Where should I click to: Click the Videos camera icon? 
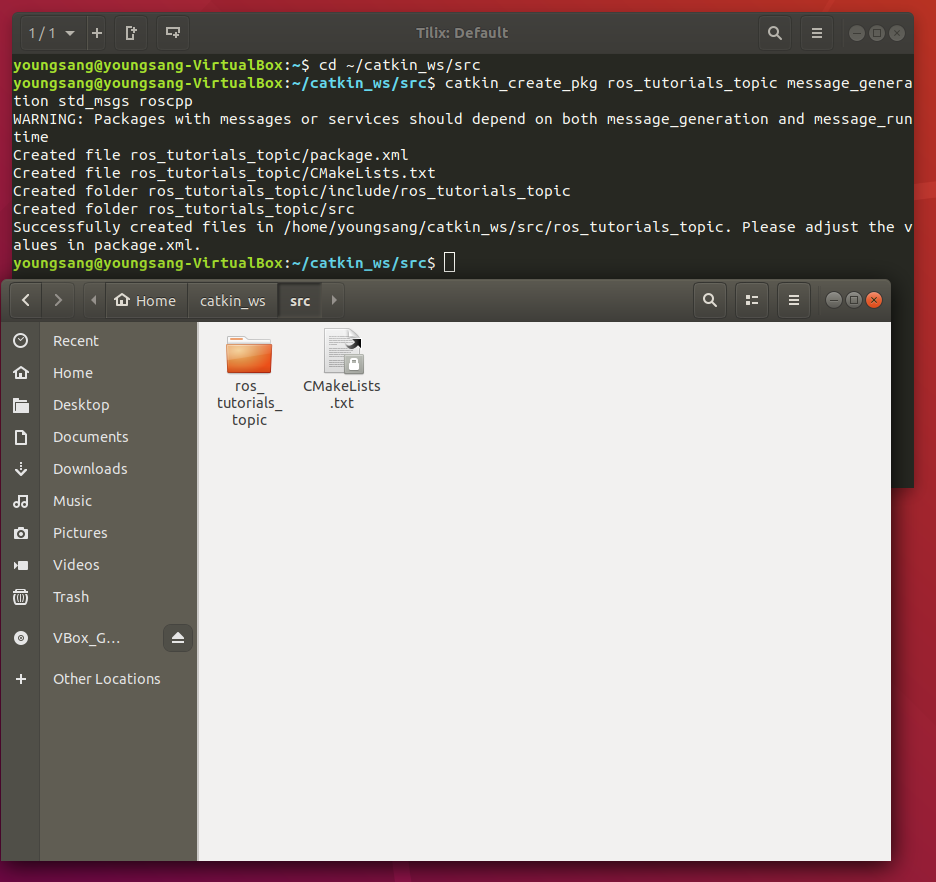pyautogui.click(x=21, y=565)
